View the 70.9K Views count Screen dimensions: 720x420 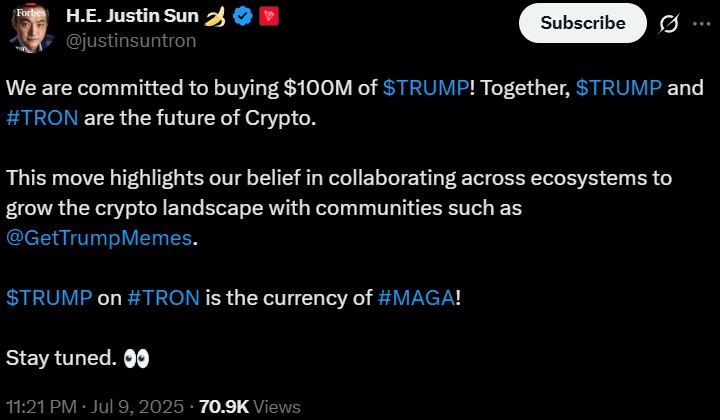pos(250,406)
